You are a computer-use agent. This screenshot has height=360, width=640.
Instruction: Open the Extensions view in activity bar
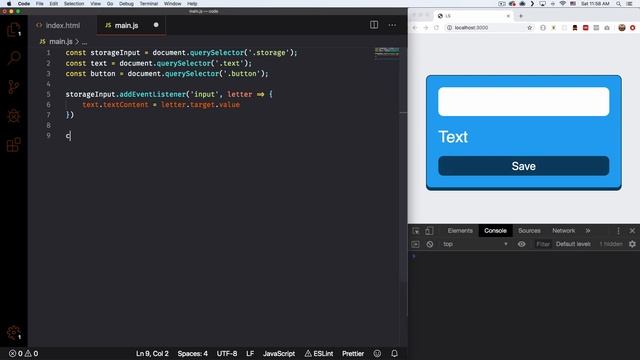tap(13, 145)
